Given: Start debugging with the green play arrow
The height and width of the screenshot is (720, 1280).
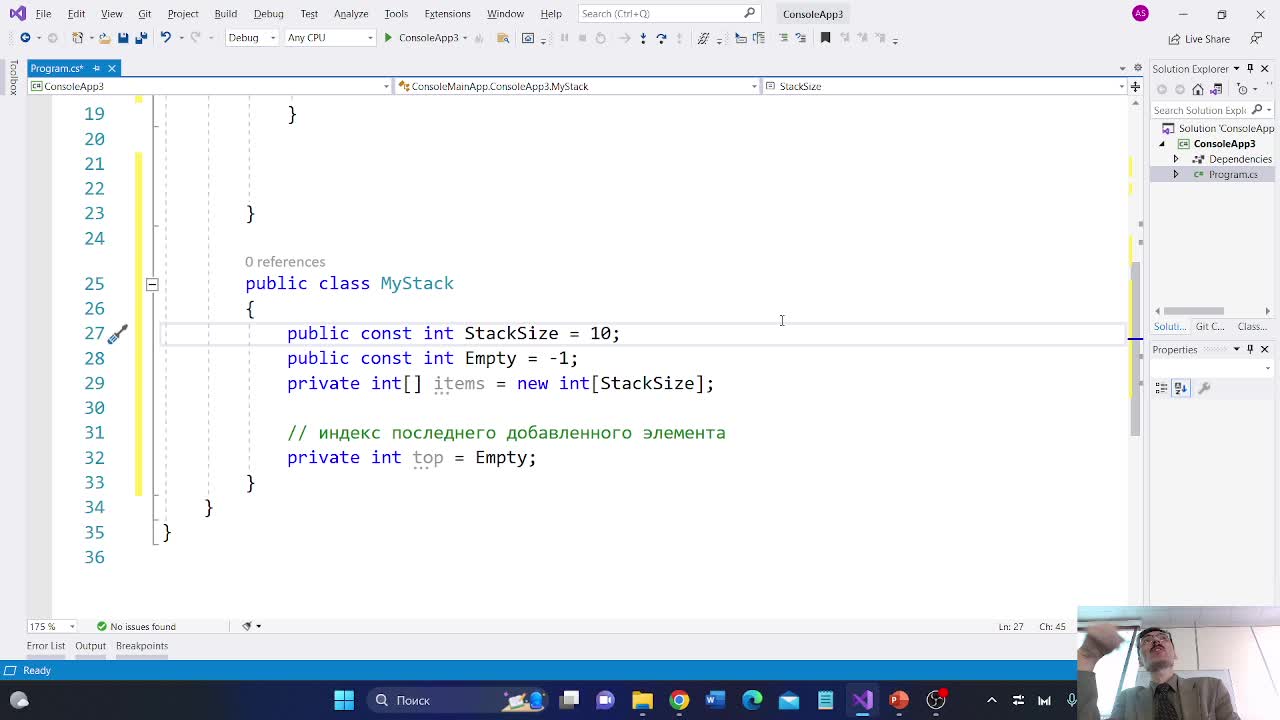Looking at the screenshot, I should (x=388, y=38).
